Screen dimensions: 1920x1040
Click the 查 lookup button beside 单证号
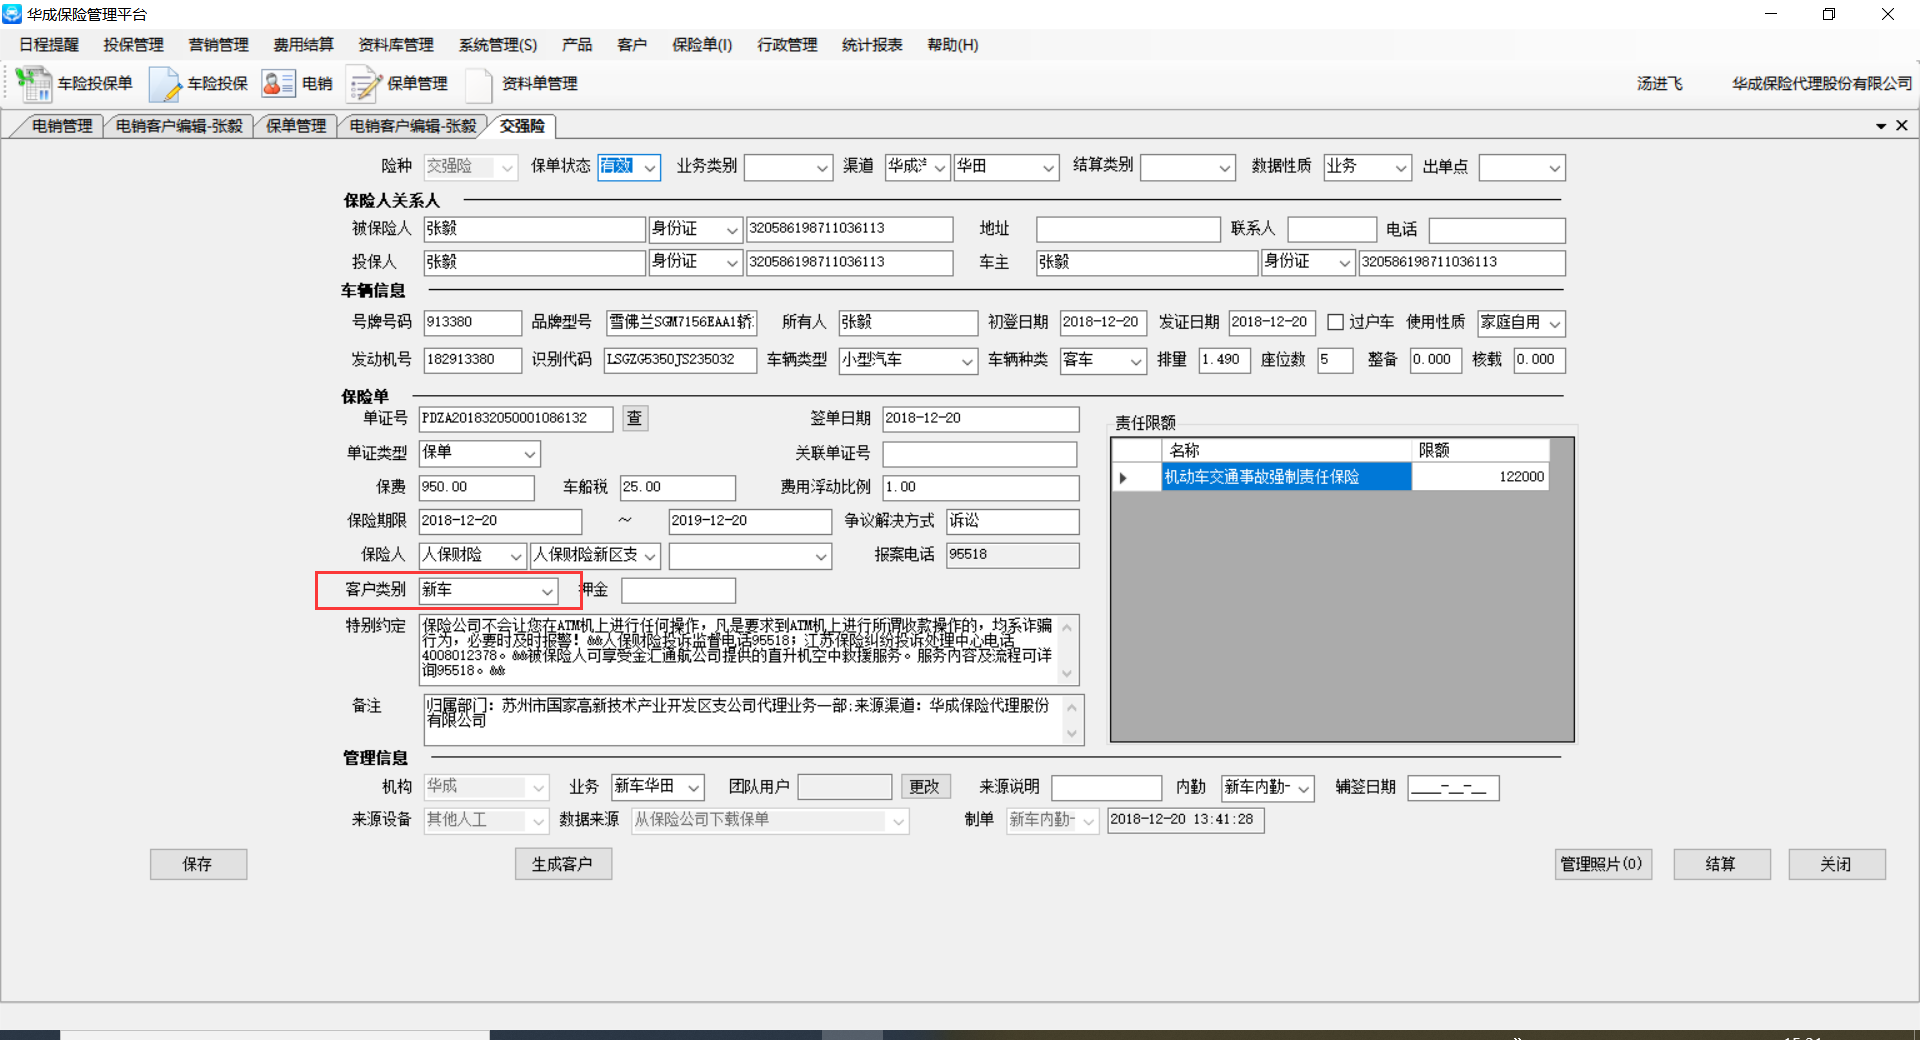click(x=634, y=418)
